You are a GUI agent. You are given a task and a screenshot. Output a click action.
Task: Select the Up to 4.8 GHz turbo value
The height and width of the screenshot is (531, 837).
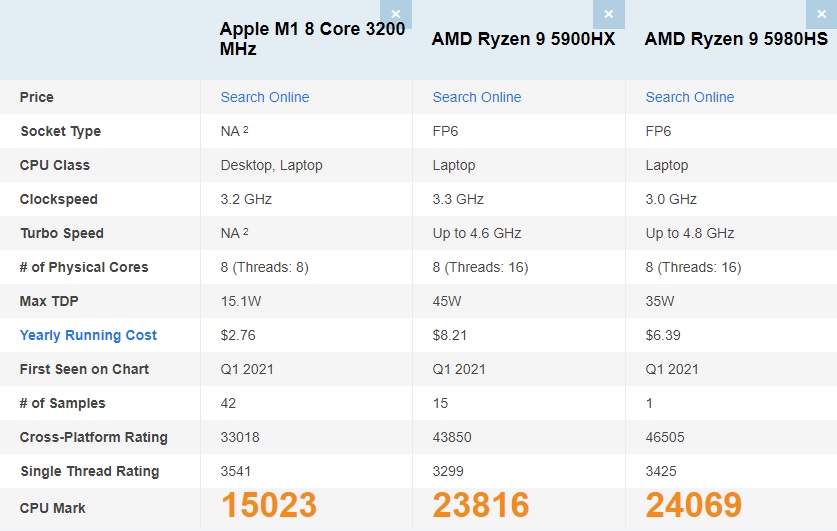(x=690, y=233)
